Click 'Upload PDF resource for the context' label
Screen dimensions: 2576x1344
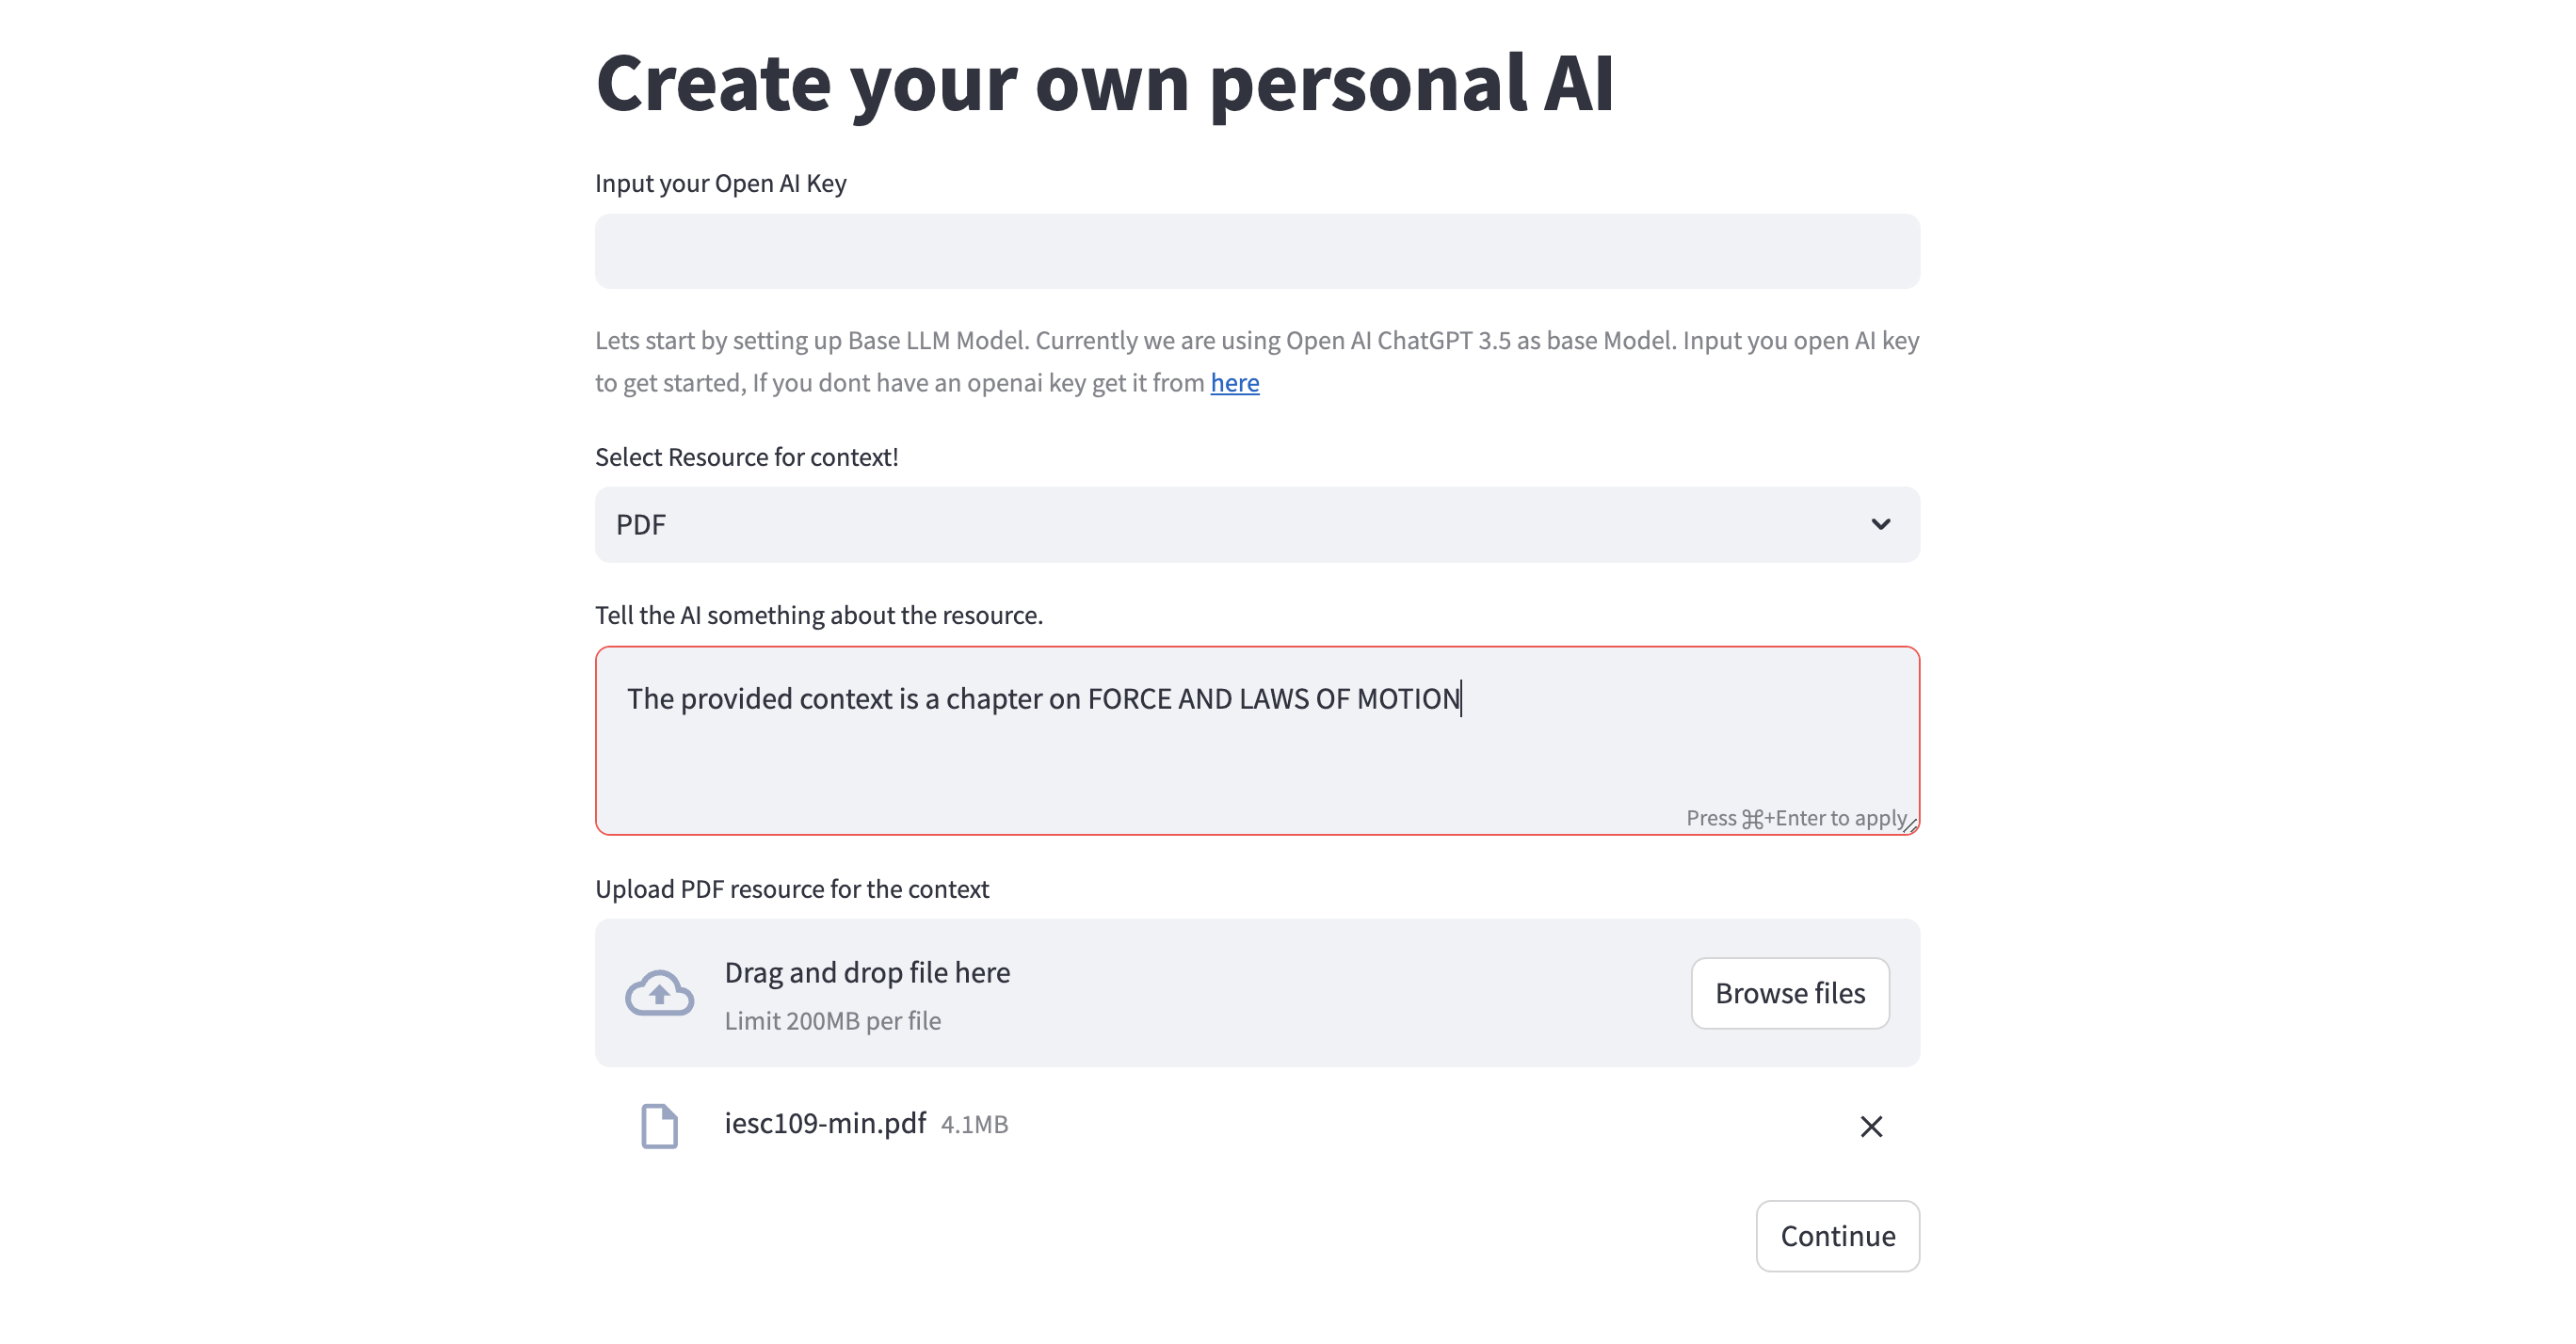[792, 889]
